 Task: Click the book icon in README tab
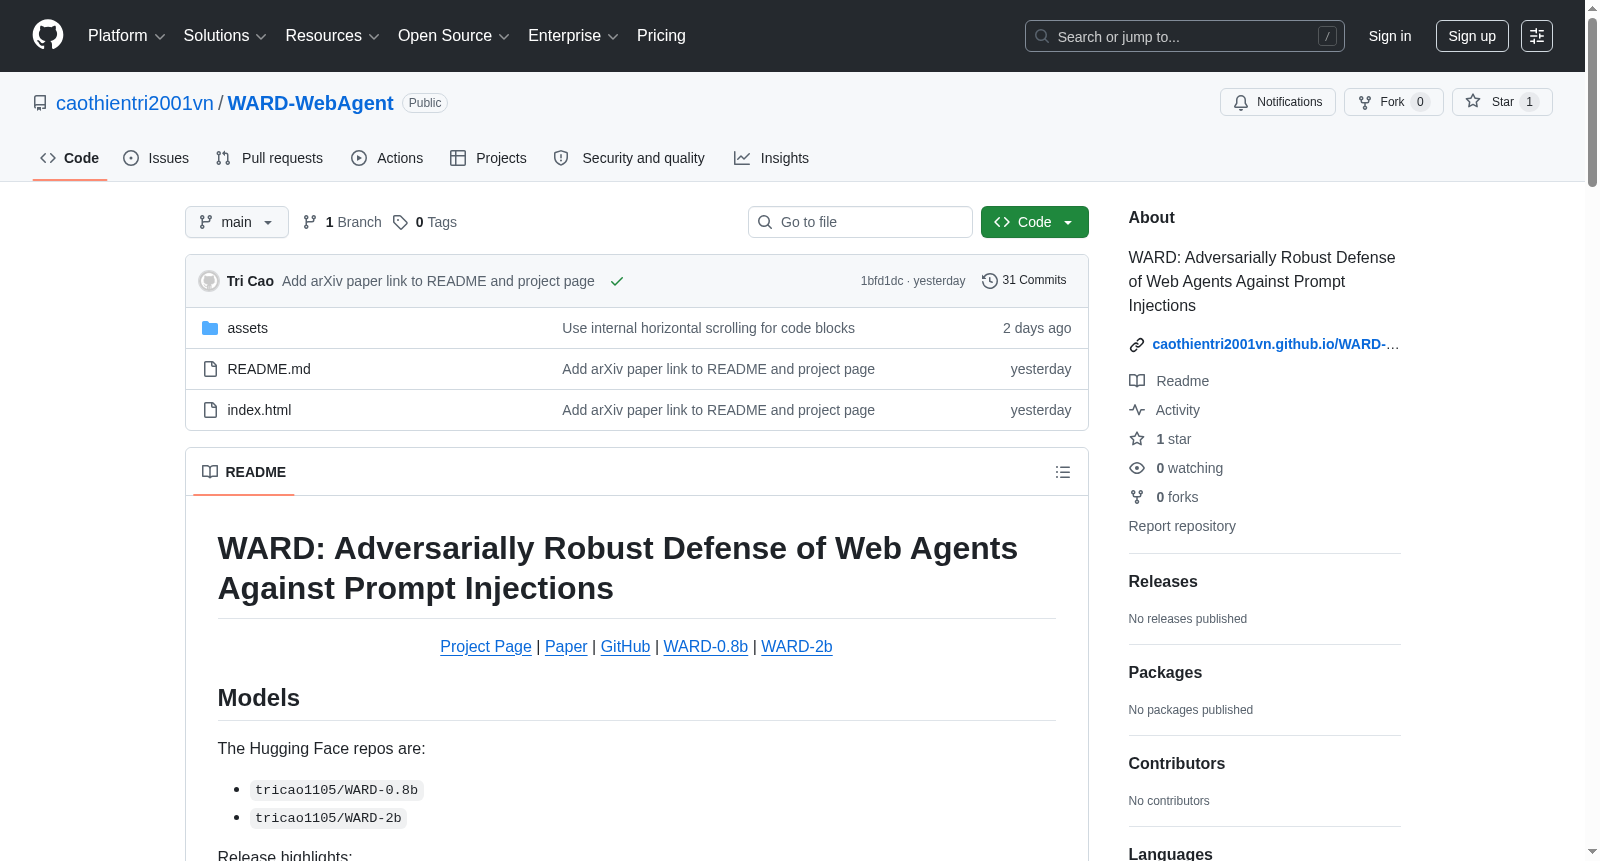pyautogui.click(x=210, y=472)
